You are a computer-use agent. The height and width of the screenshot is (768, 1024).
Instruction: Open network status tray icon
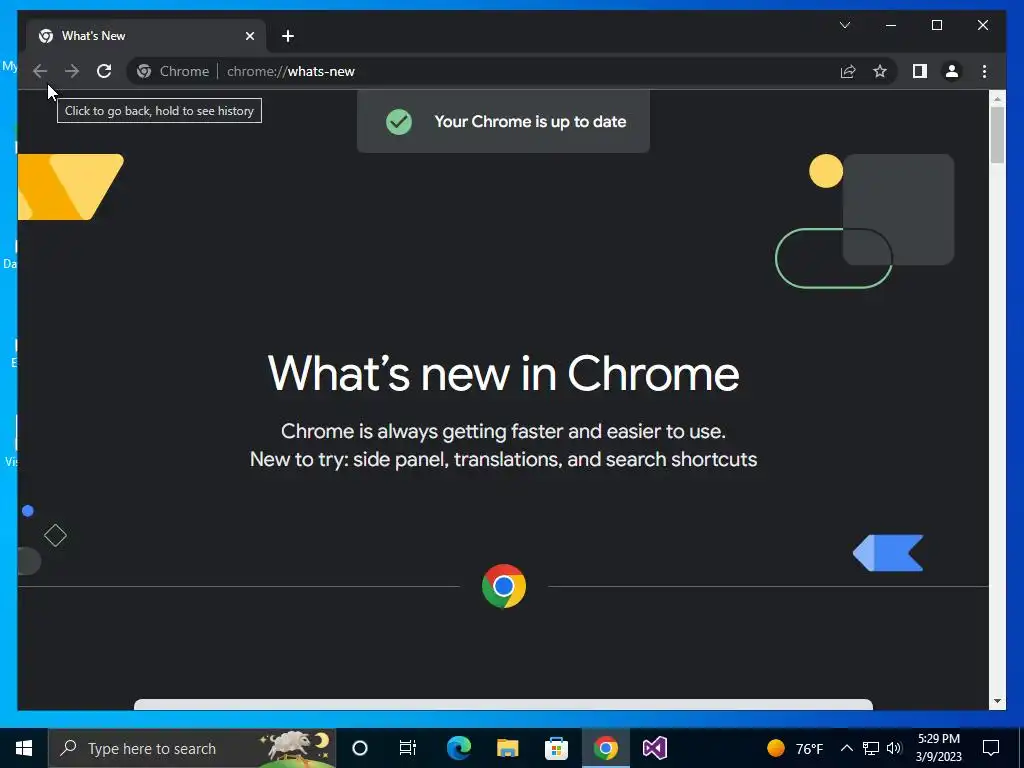[871, 748]
